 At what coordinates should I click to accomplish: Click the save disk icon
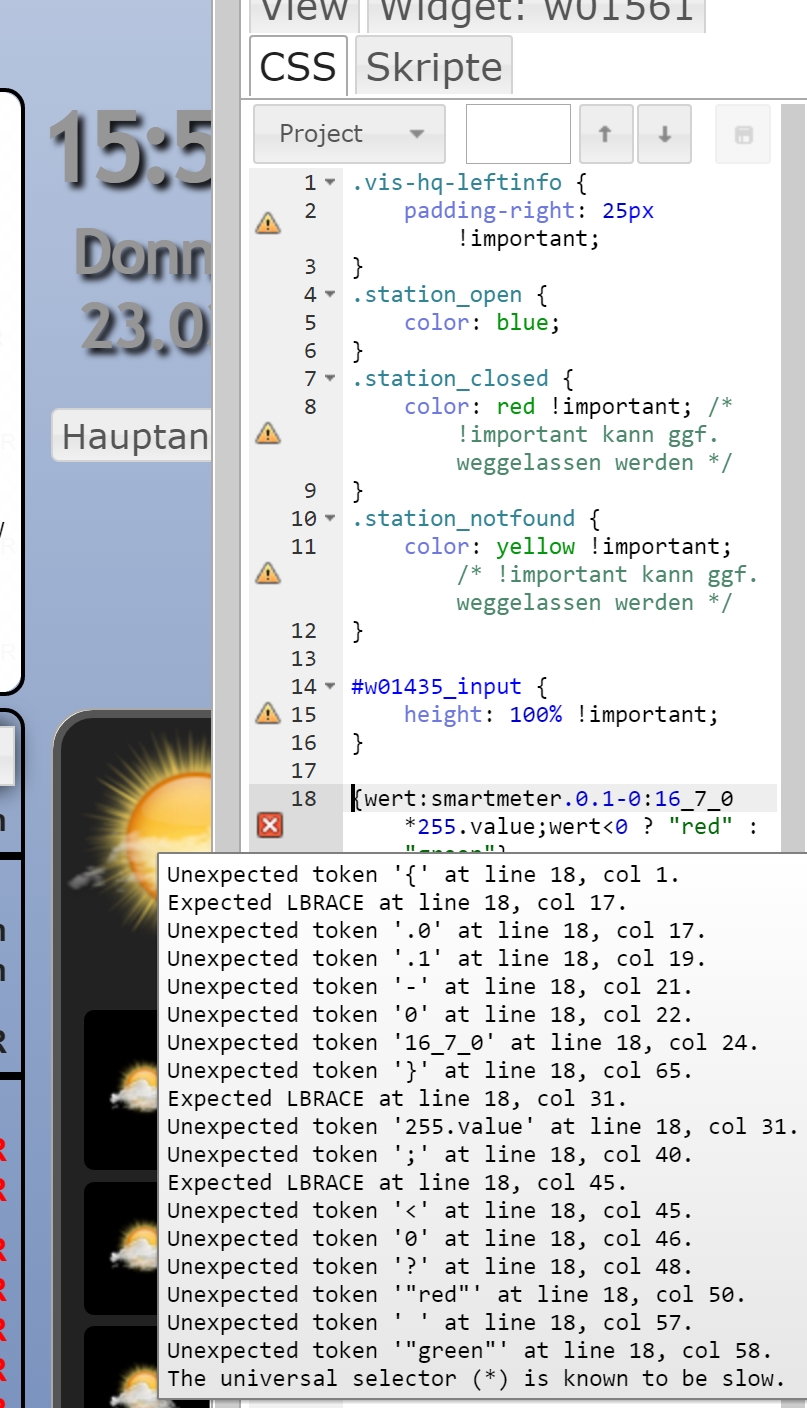743,135
